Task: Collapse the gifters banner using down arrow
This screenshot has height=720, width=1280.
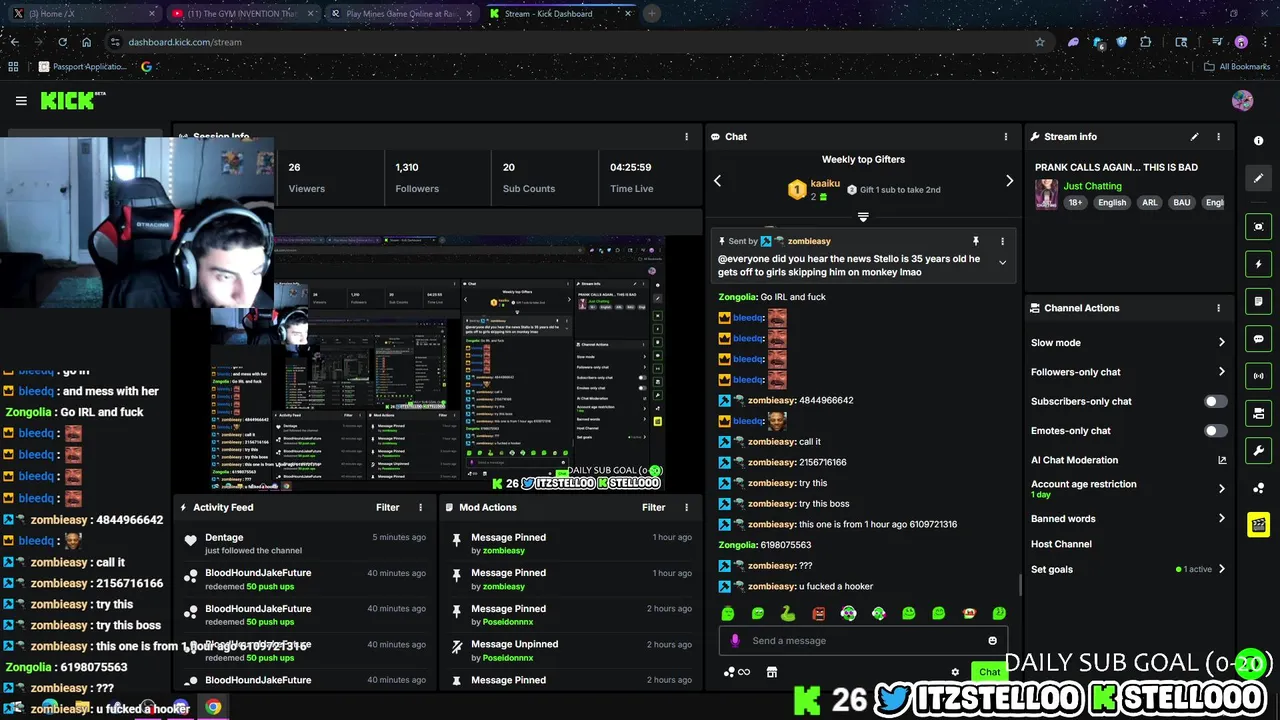Action: [863, 217]
